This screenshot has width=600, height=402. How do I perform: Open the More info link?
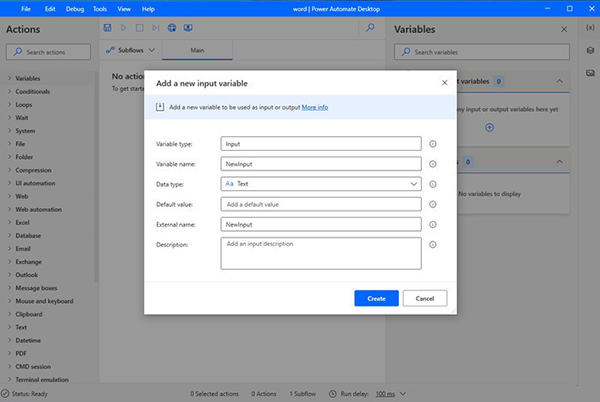click(315, 106)
